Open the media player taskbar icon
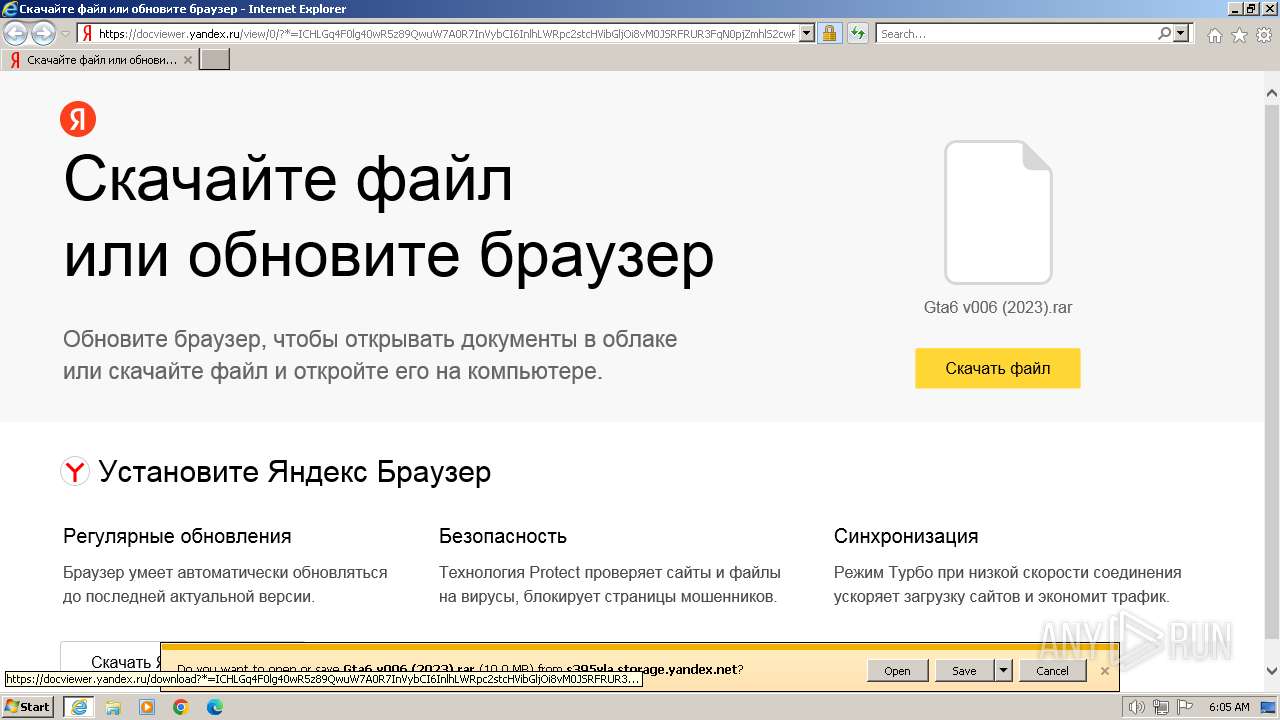Viewport: 1280px width, 720px height. click(147, 707)
